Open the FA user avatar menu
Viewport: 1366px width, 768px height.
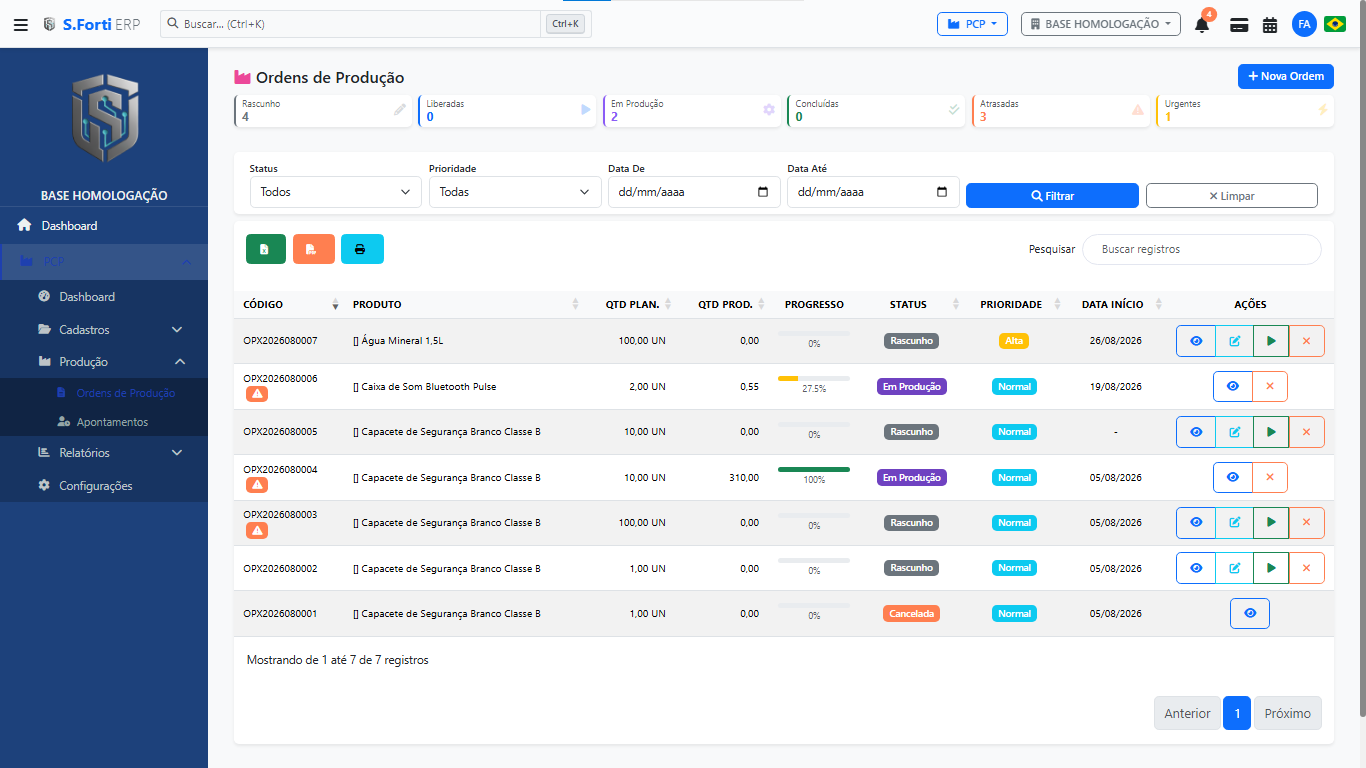pos(1304,24)
